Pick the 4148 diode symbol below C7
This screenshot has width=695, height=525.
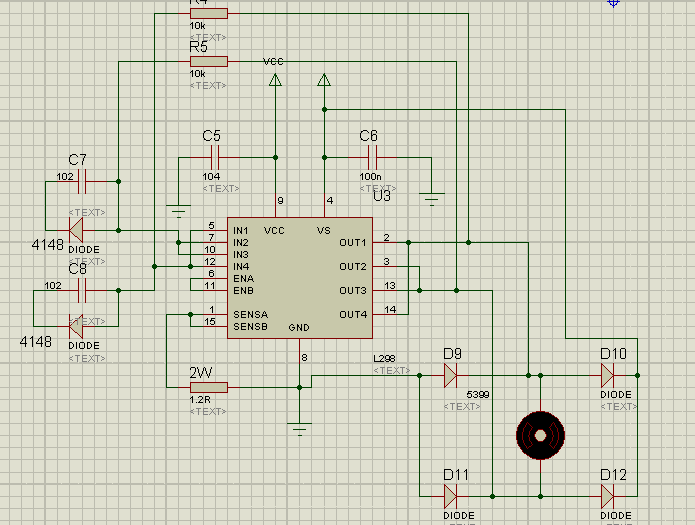76,230
